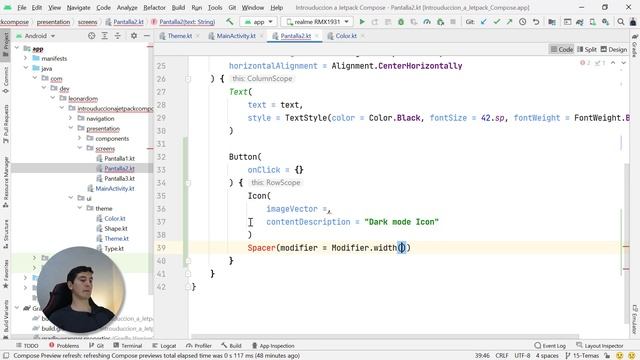The image size is (640, 360).
Task: Click Collapse All in Project panel
Action: pyautogui.click(x=118, y=36)
